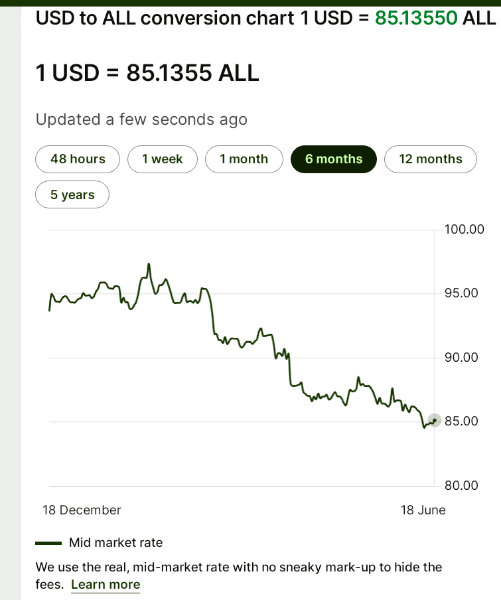Switch chart to 1 week range
501x600 pixels.
pos(162,159)
